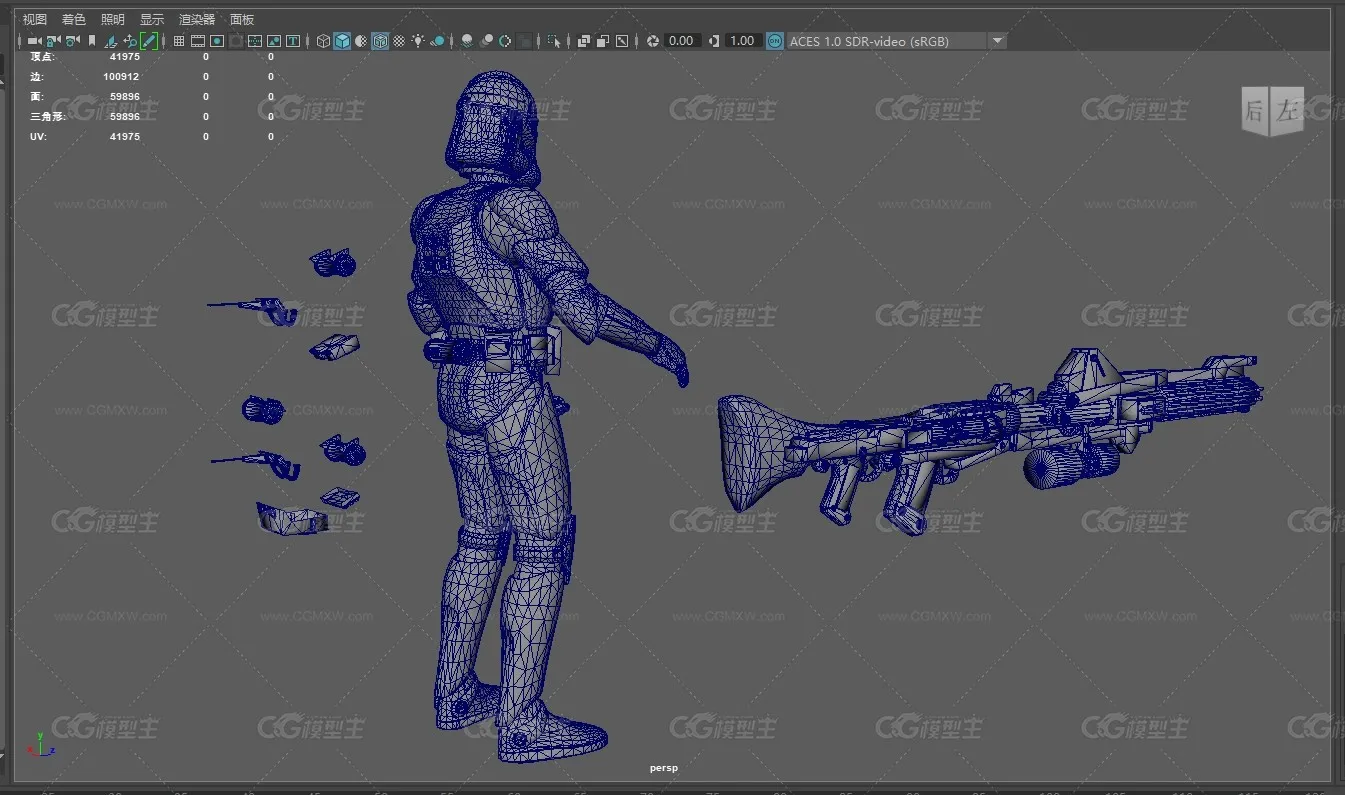1345x795 pixels.
Task: Click the Depth of Field icon
Action: pos(524,41)
